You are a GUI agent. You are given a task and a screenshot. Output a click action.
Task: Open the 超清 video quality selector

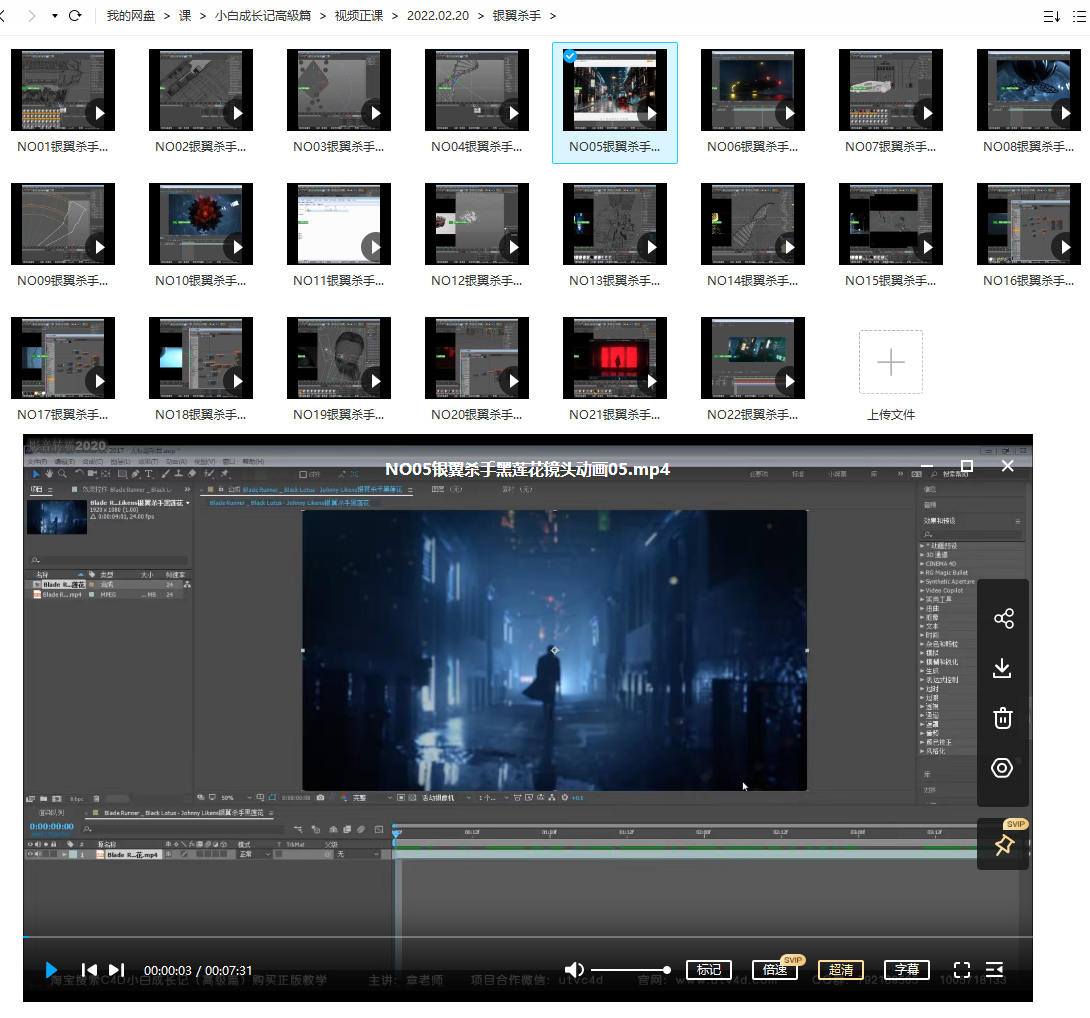click(x=841, y=970)
